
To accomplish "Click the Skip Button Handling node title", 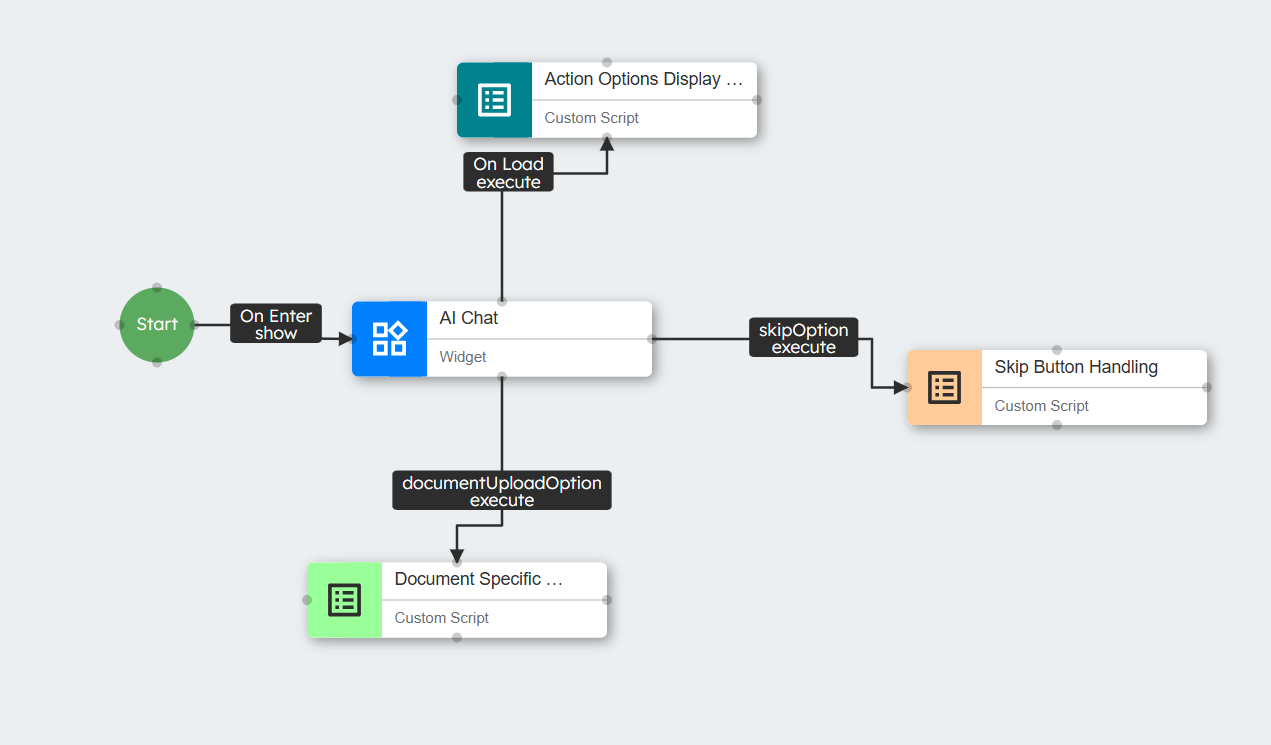I will (x=1076, y=367).
